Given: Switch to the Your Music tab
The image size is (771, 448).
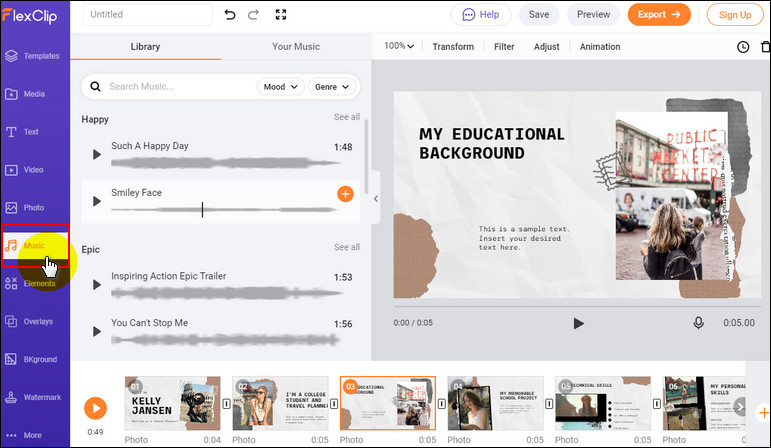Looking at the screenshot, I should (x=296, y=47).
